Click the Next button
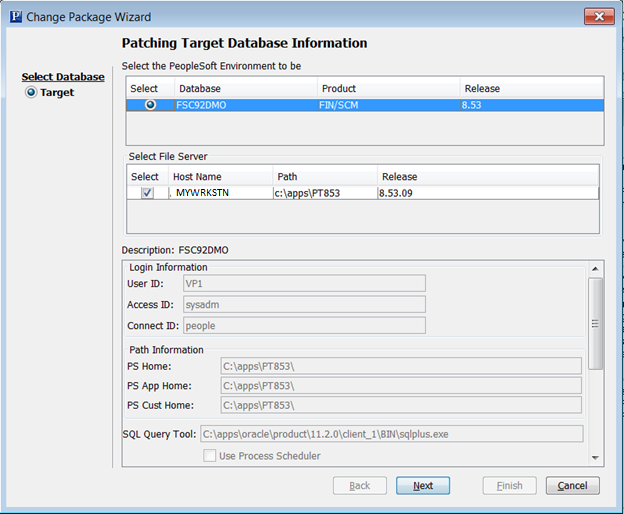 click(423, 486)
